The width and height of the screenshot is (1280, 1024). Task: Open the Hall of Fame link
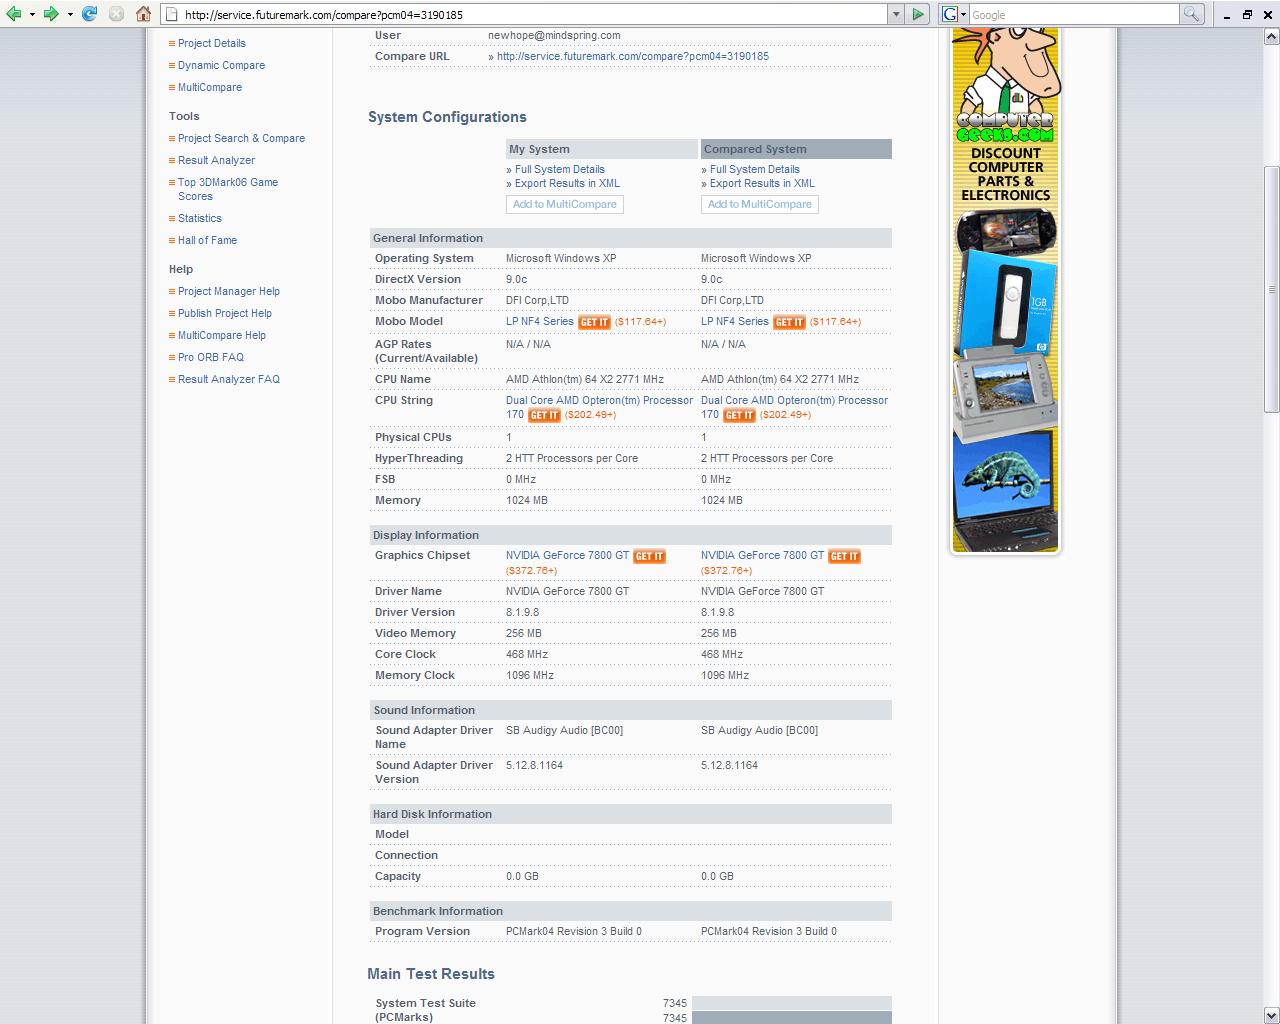207,240
